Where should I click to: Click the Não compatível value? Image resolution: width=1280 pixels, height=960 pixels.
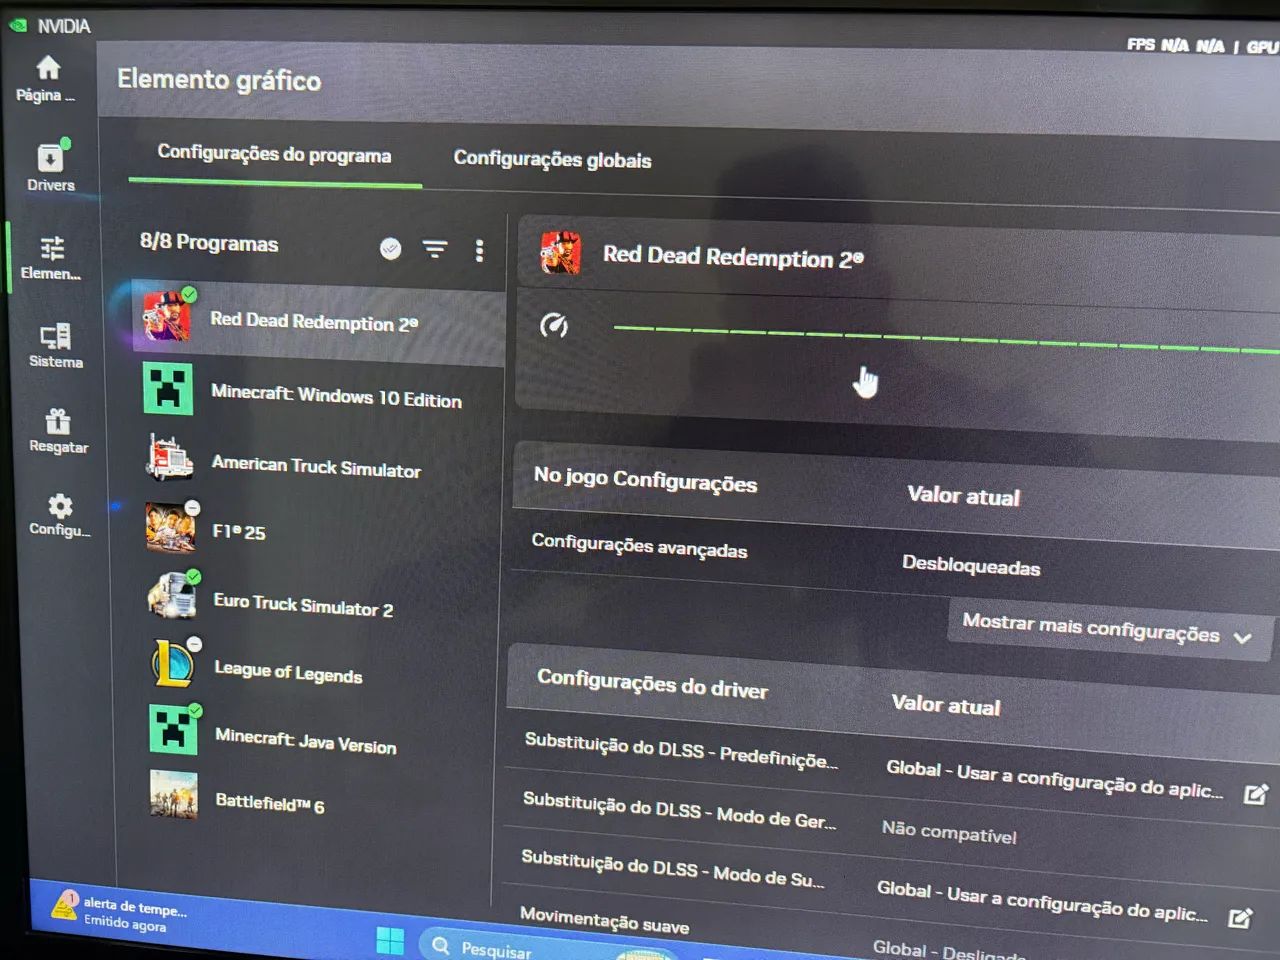point(949,832)
